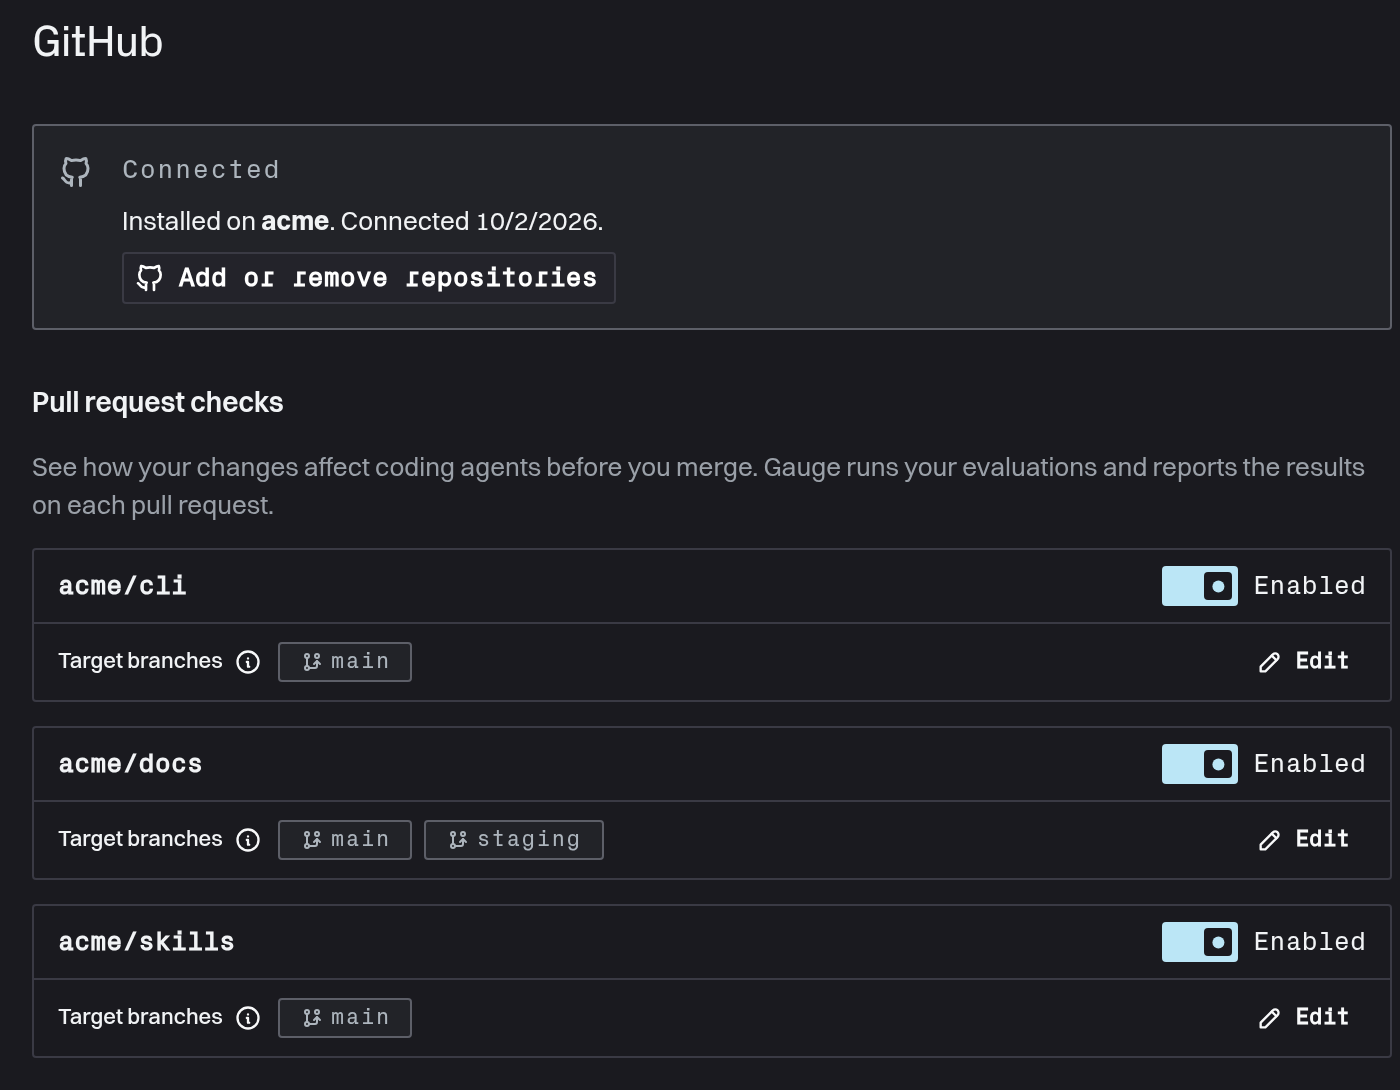The image size is (1400, 1090).
Task: Click the acme/skills repository name
Action: pyautogui.click(x=147, y=942)
